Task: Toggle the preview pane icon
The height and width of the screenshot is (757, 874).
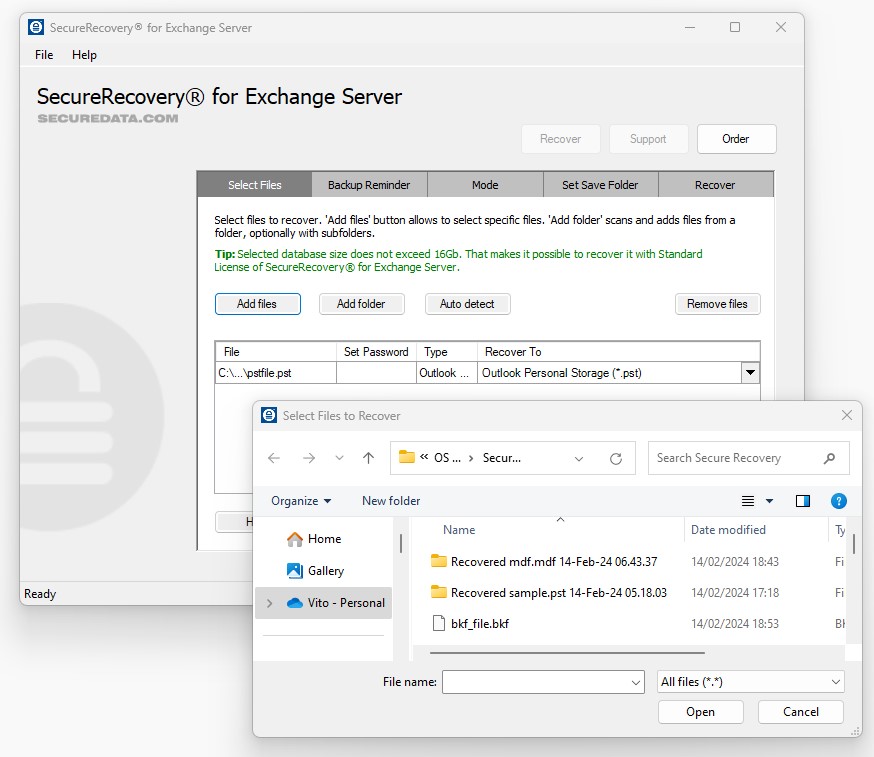Action: [802, 501]
